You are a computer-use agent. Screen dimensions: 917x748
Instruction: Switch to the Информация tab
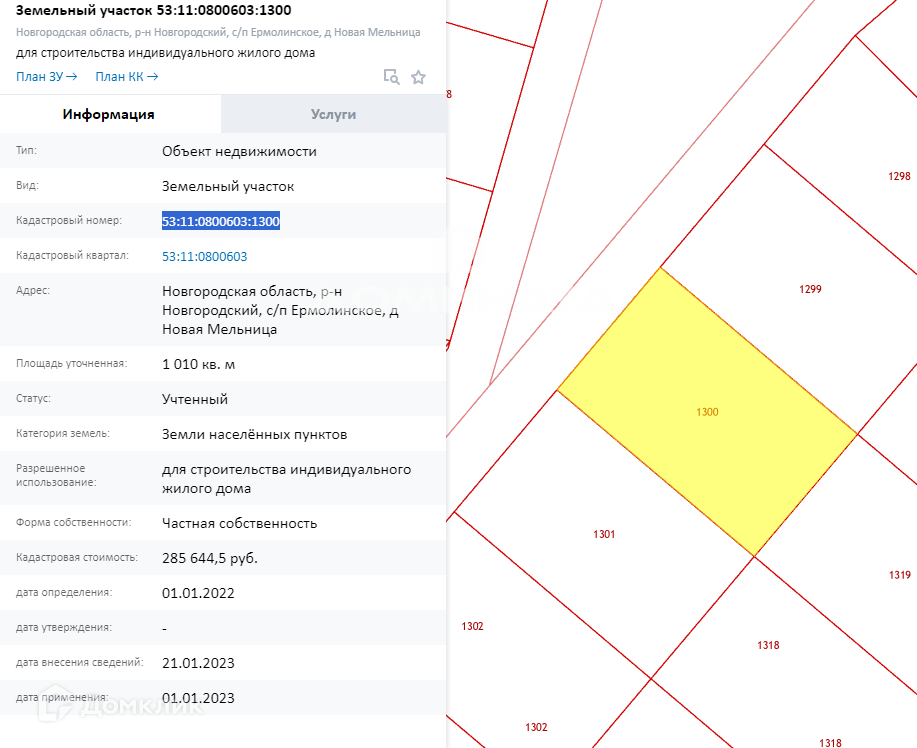[109, 114]
